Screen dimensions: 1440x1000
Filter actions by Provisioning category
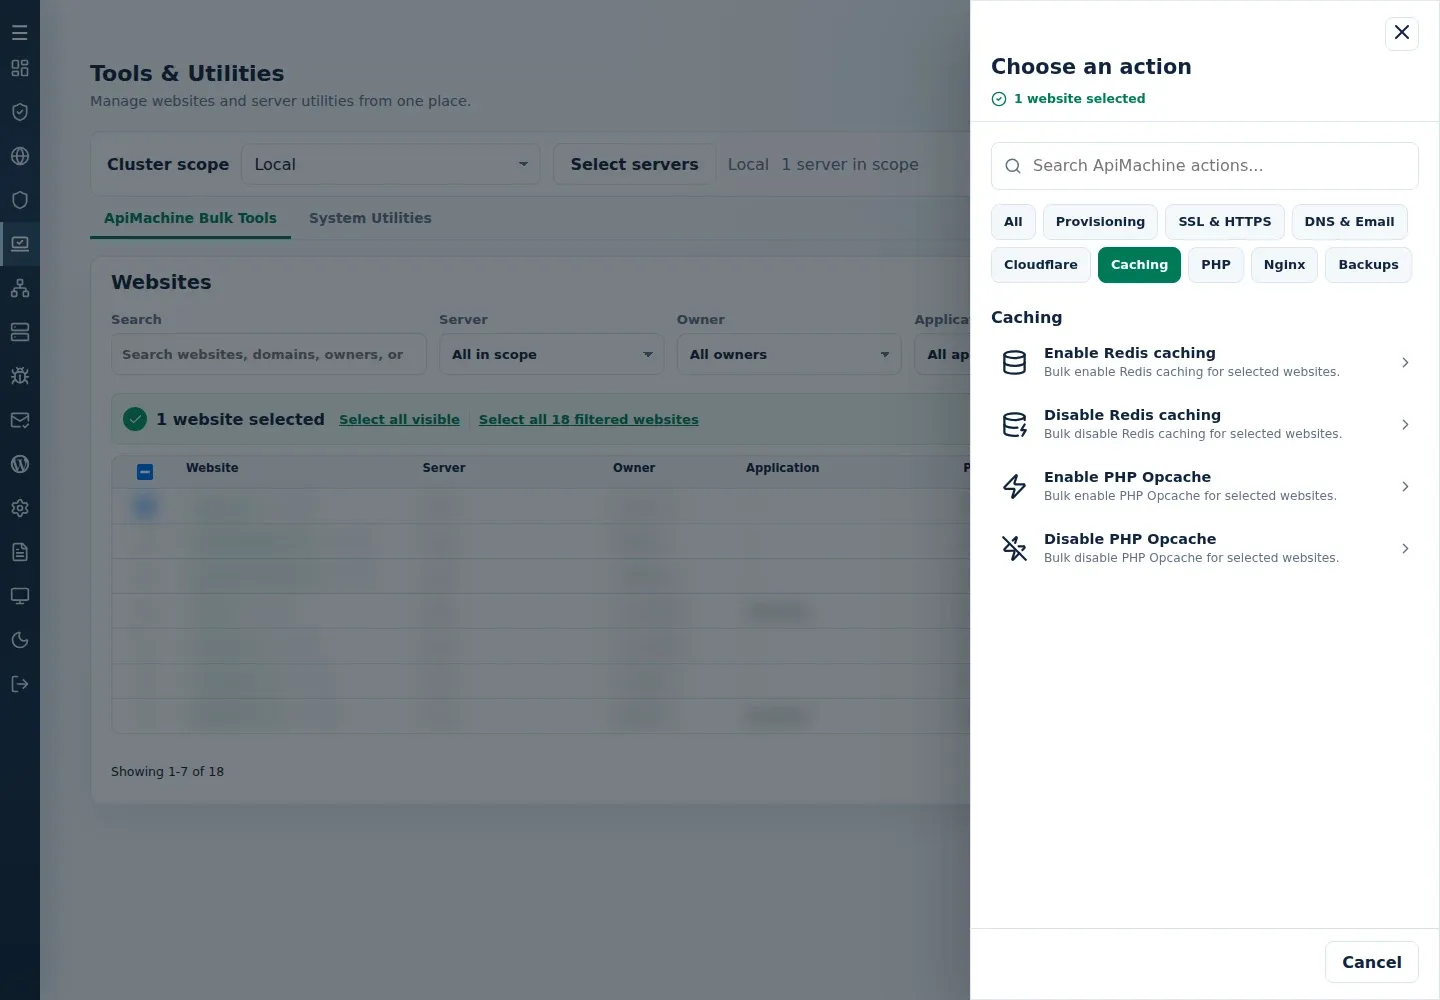1100,222
